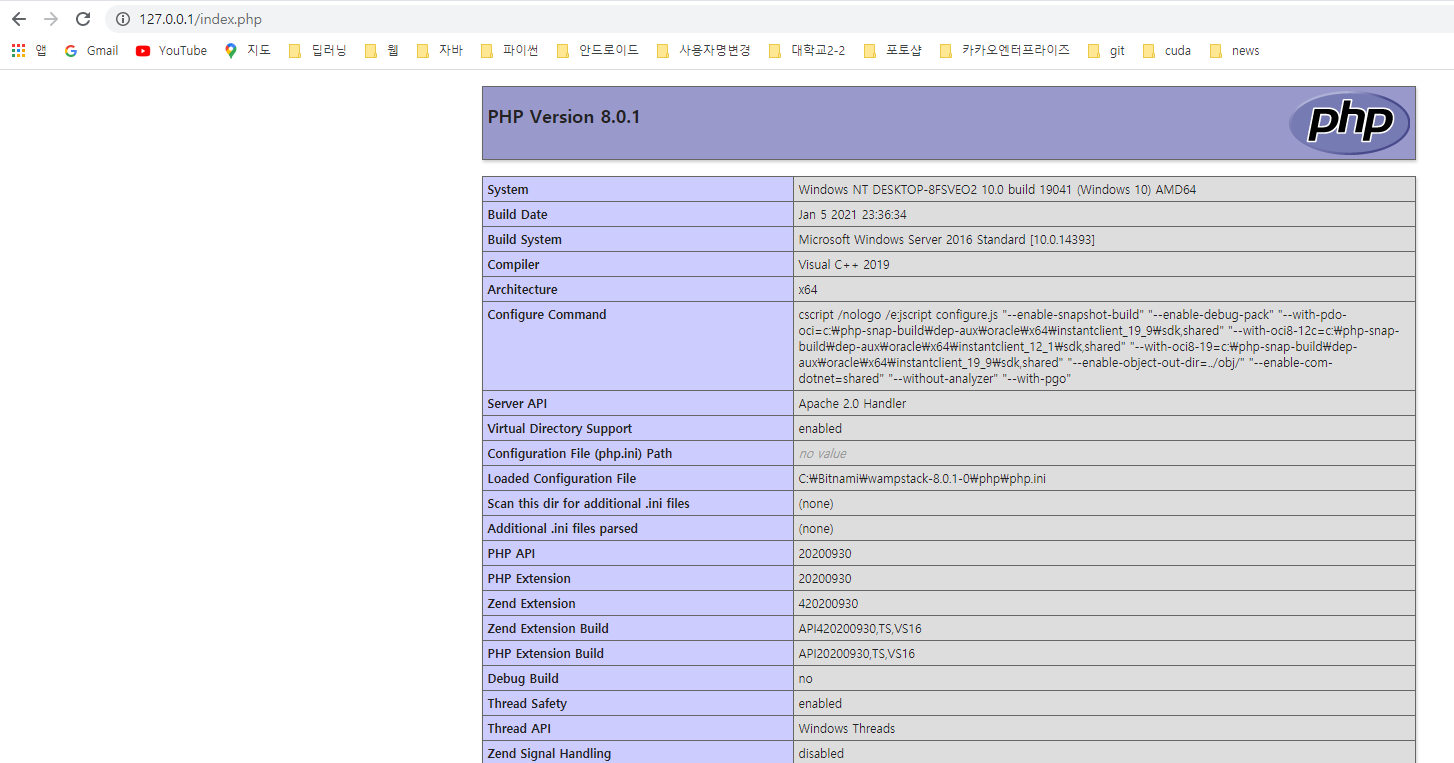Click the Visual C++ 2019 compiler value
The width and height of the screenshot is (1454, 763).
click(844, 265)
